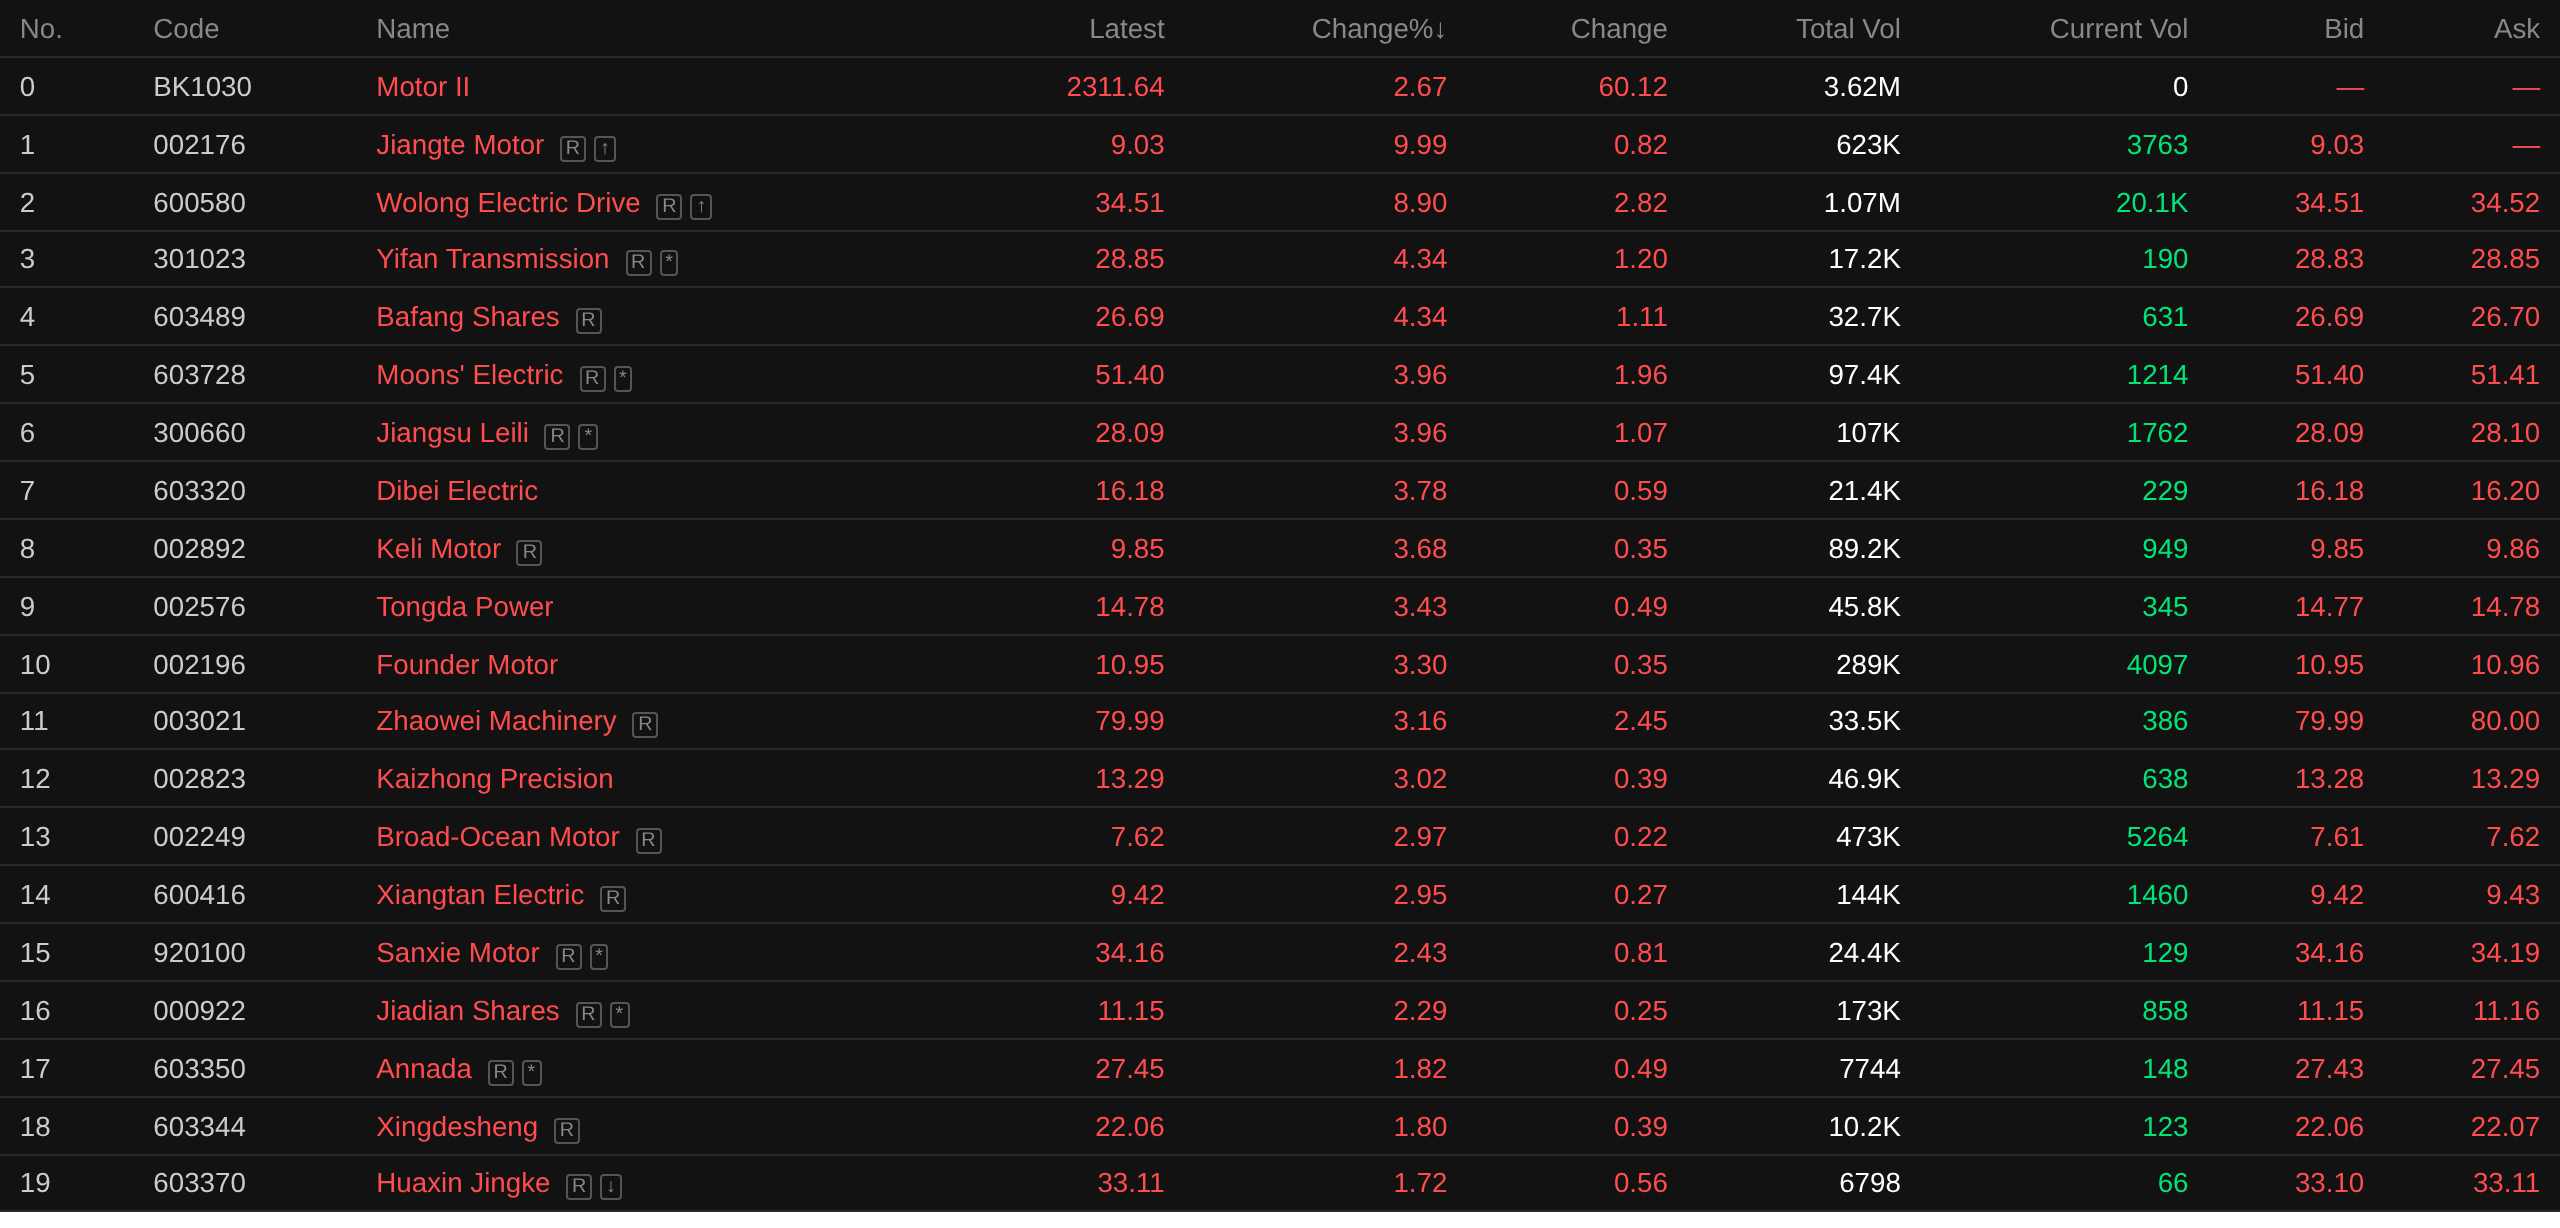Sort by the Total Vol column header
2560x1228 pixels.
[1848, 29]
